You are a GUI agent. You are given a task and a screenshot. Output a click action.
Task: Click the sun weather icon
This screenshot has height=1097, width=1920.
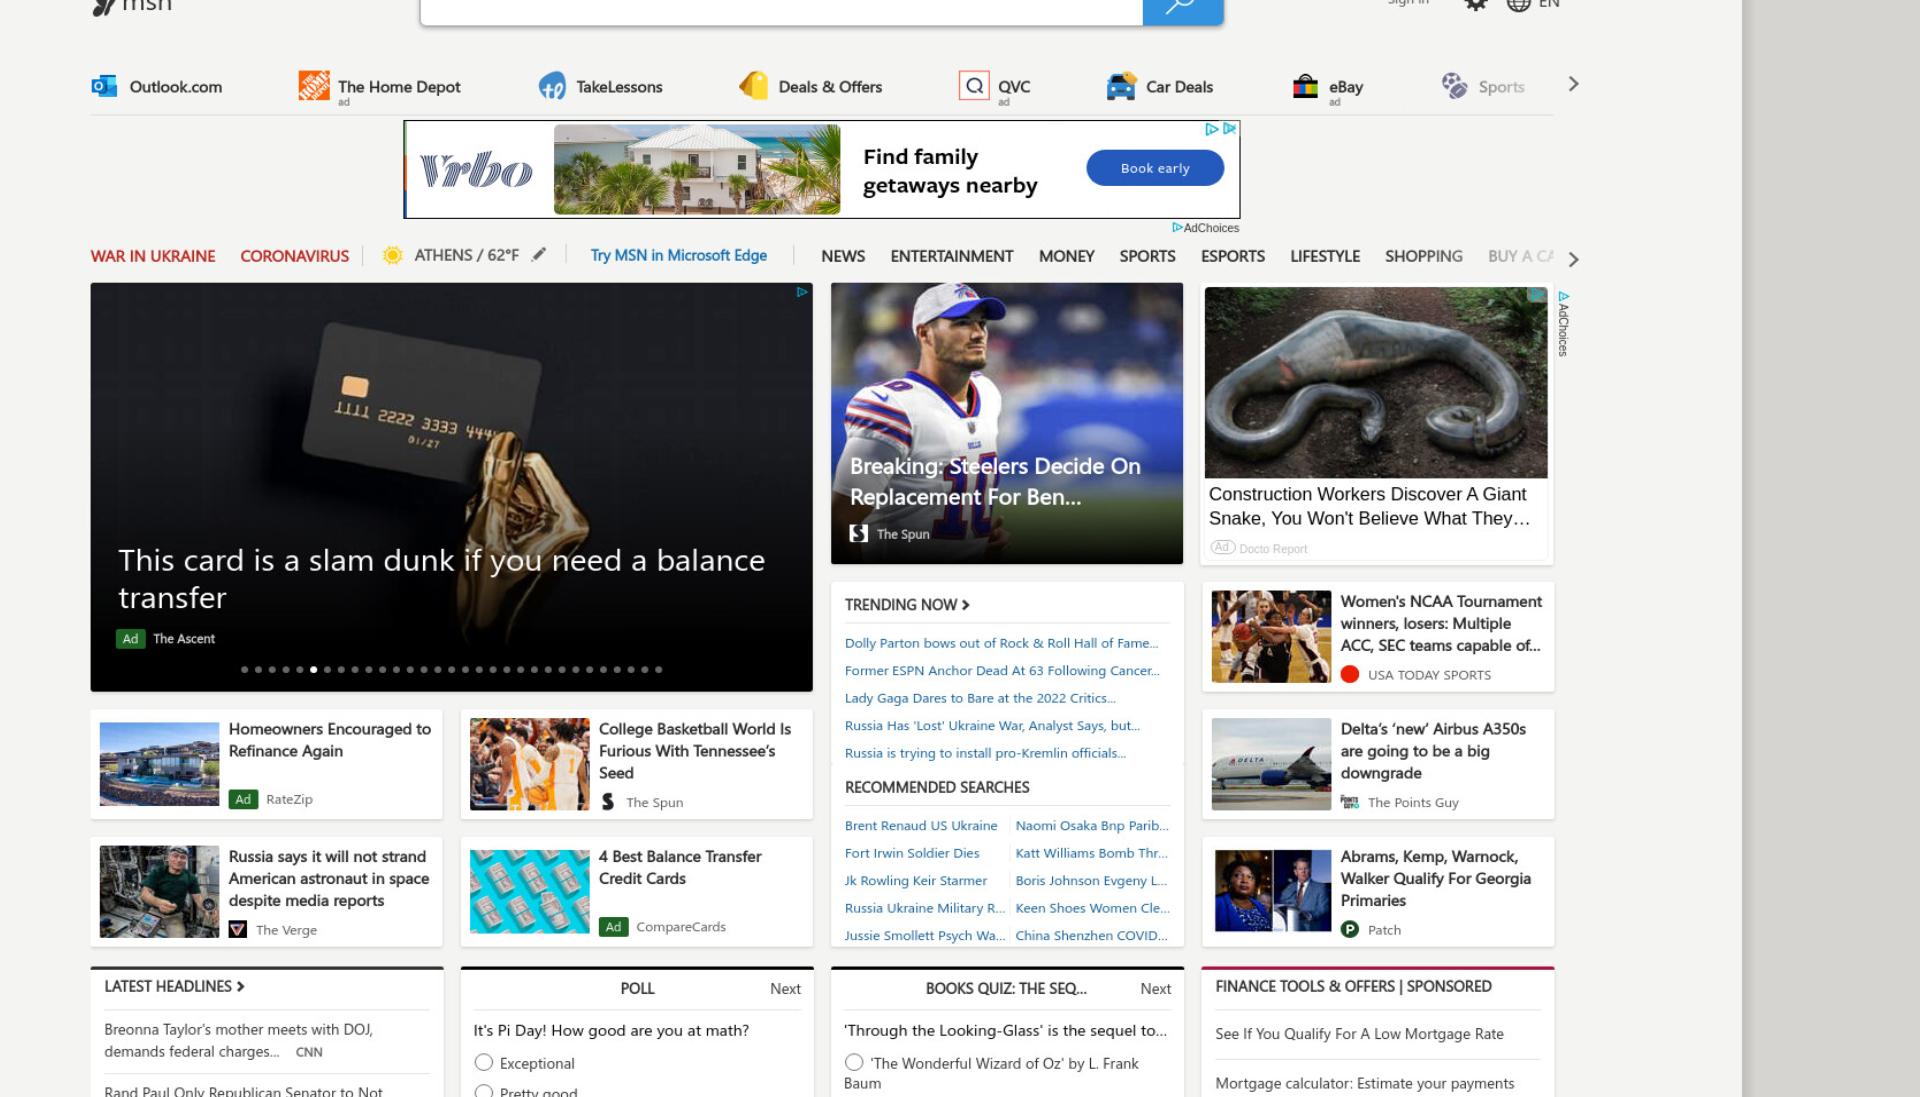[392, 255]
